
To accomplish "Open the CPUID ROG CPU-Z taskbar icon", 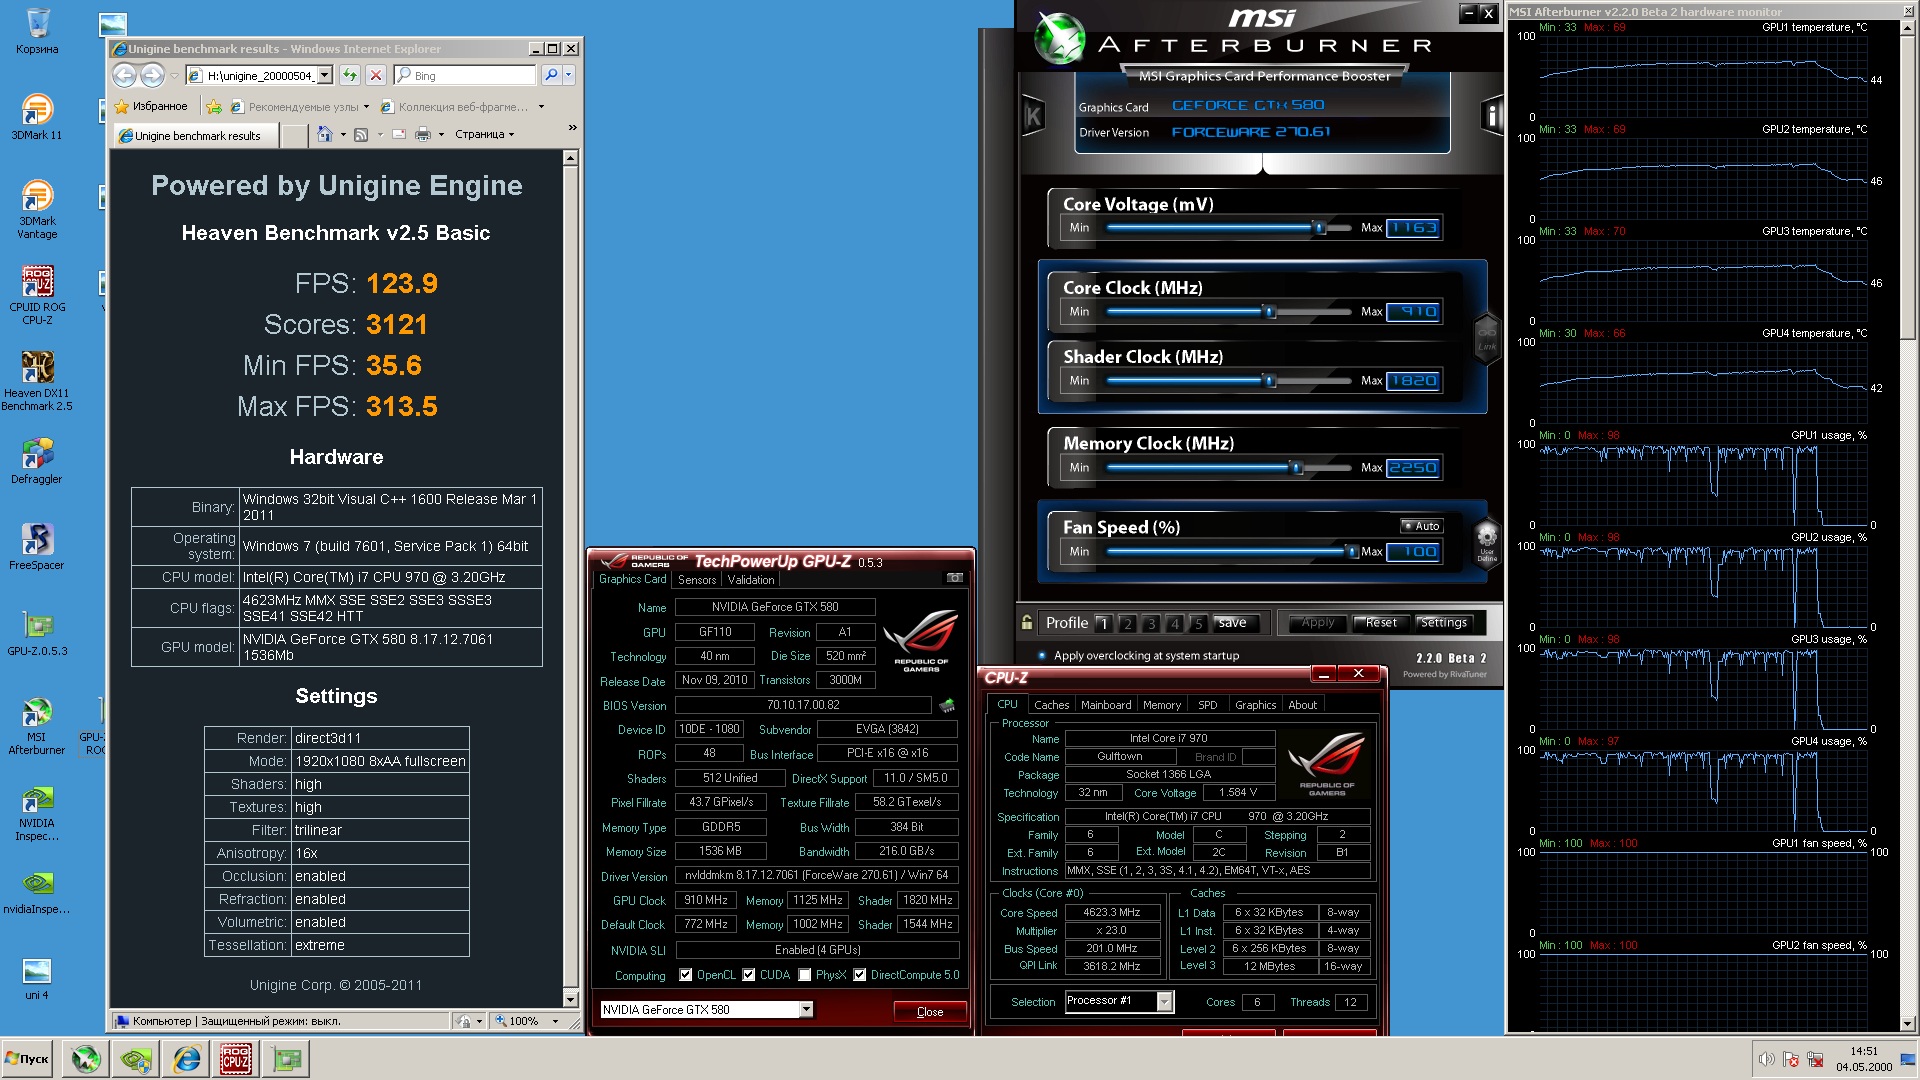I will (235, 1059).
